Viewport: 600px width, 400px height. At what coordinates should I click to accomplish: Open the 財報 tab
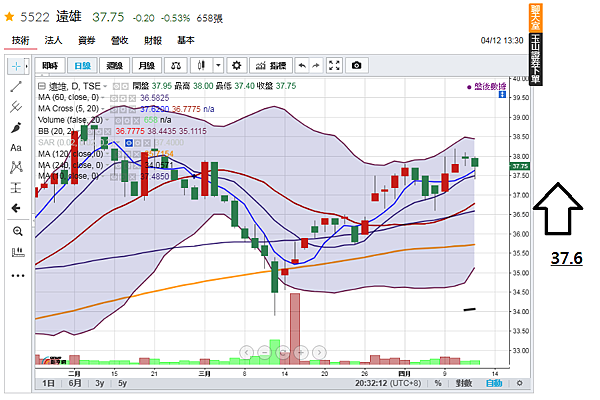tap(153, 40)
